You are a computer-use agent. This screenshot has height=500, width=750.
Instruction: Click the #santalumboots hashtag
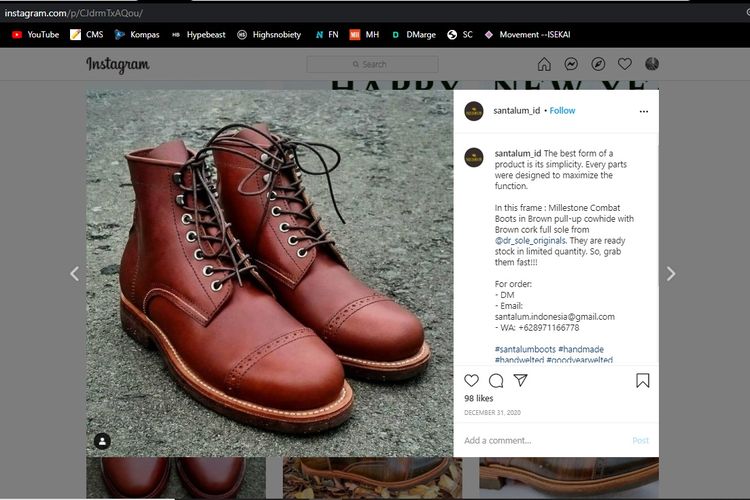click(530, 348)
